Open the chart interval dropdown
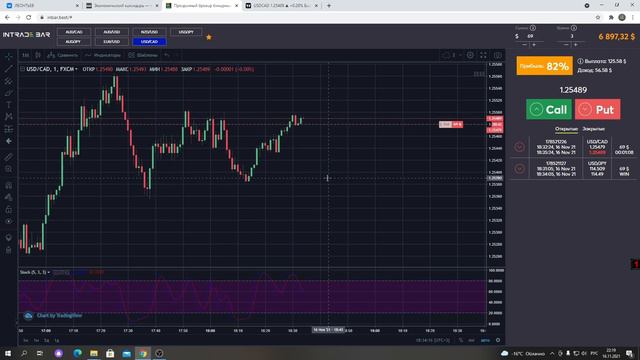The width and height of the screenshot is (640, 360). pos(25,55)
